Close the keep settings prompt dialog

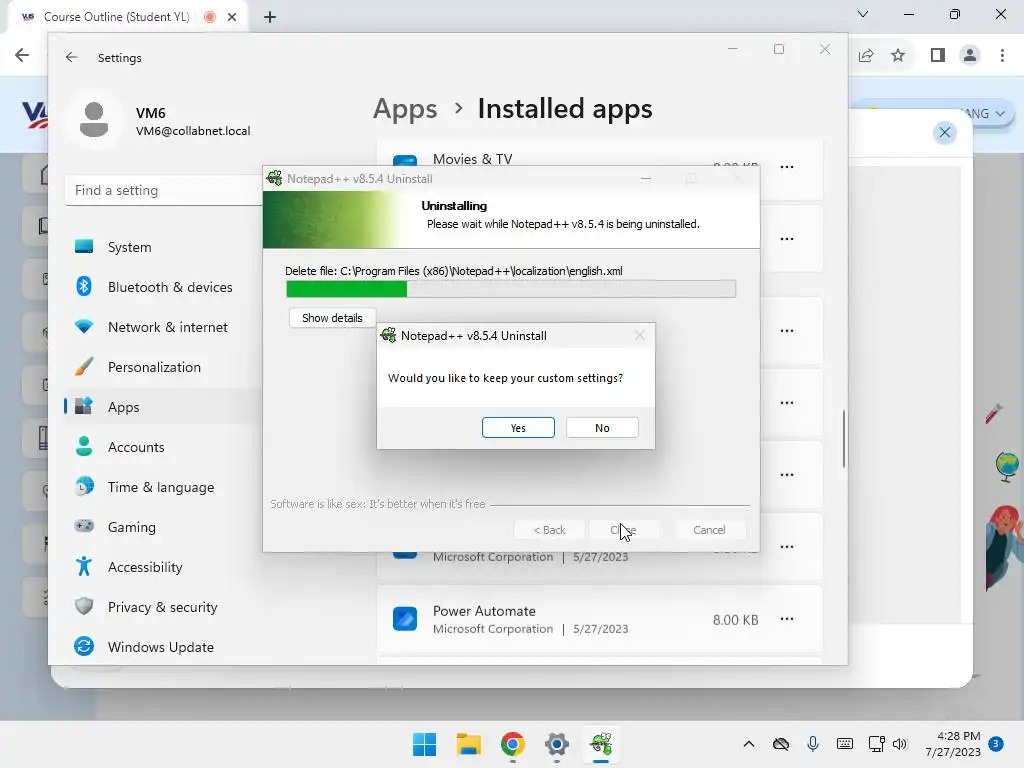coord(639,335)
